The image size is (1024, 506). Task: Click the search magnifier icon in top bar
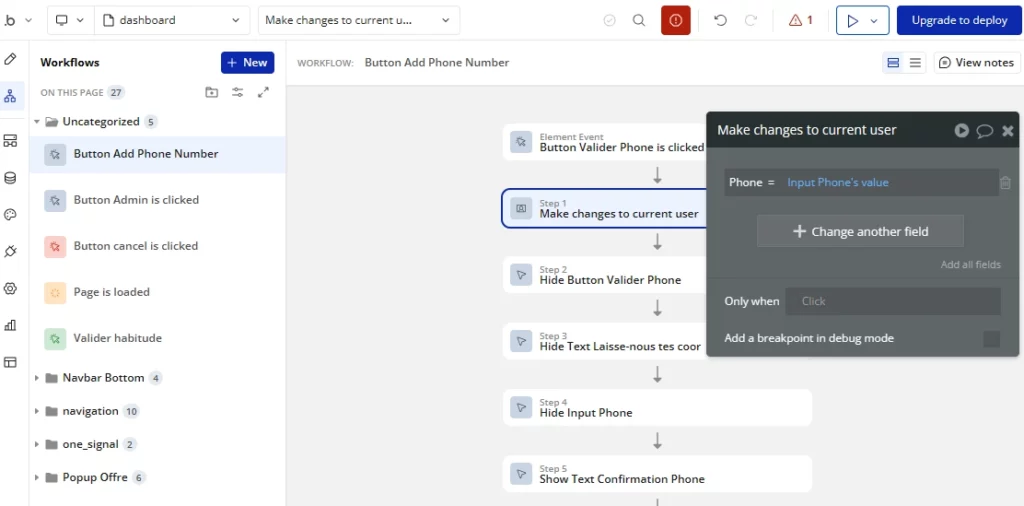tap(639, 20)
